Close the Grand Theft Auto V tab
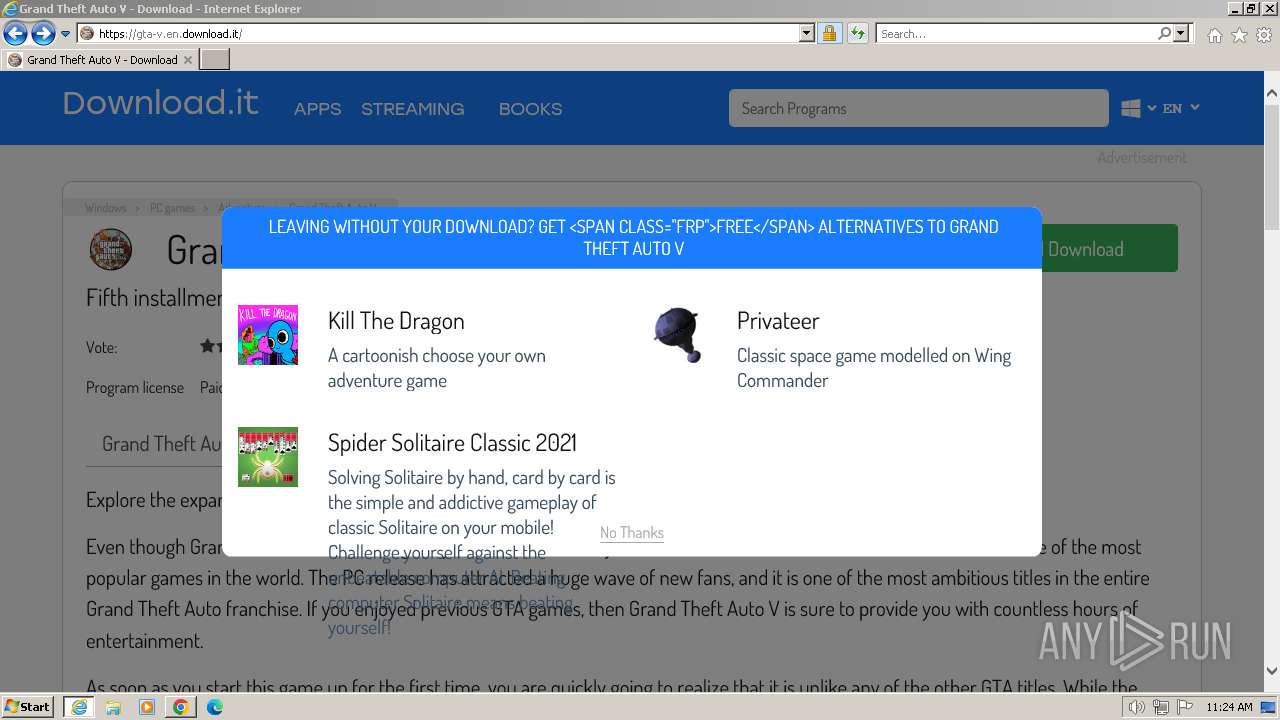Viewport: 1280px width, 720px height. [x=188, y=60]
